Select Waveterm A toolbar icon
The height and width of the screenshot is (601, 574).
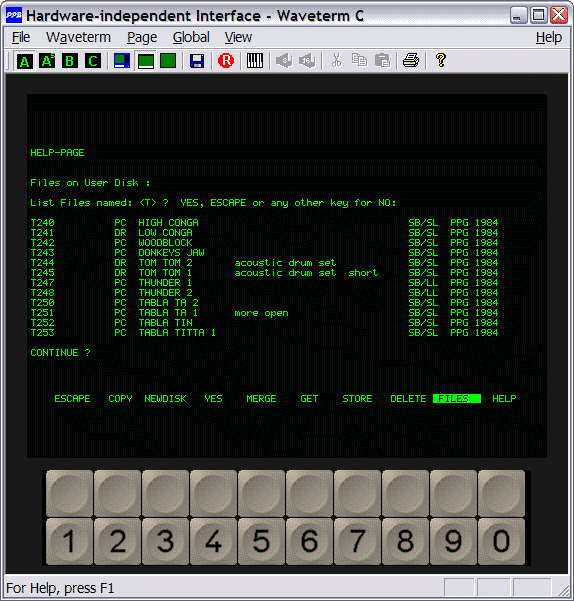coord(25,61)
